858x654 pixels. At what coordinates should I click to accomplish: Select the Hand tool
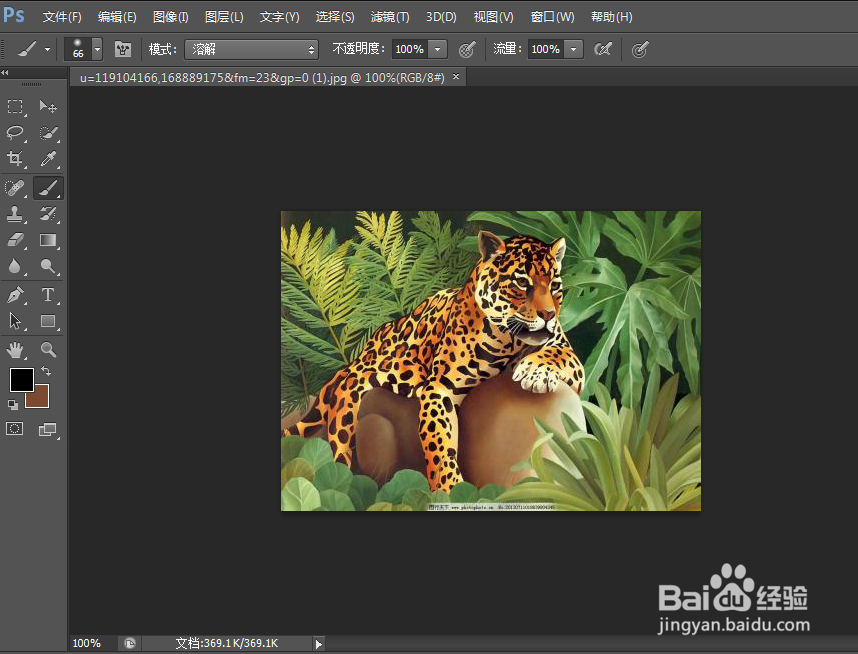(15, 350)
